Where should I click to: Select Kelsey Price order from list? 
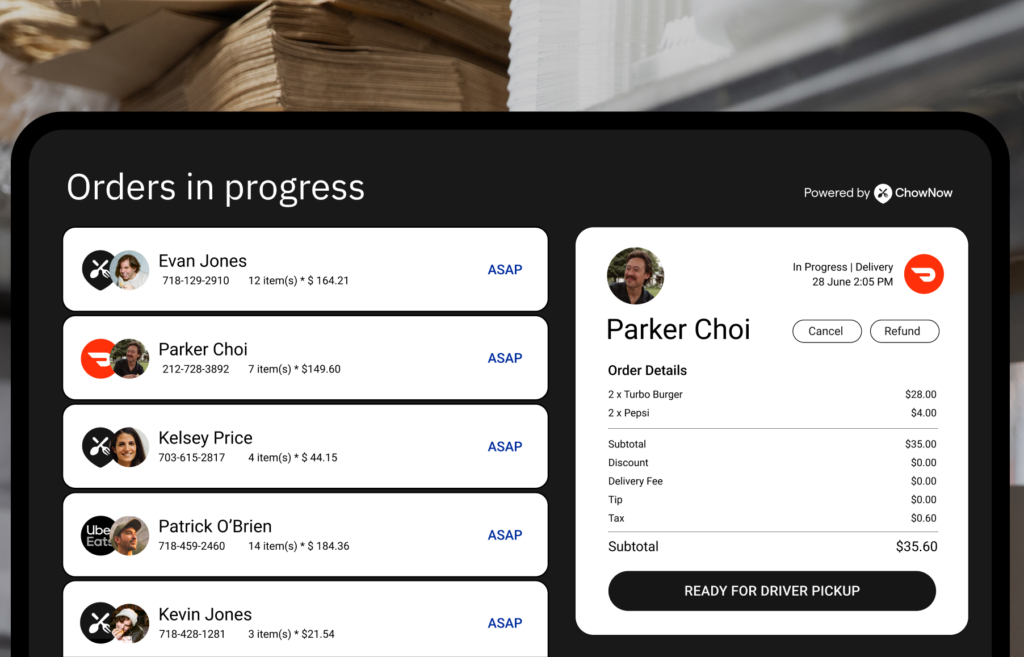click(305, 447)
